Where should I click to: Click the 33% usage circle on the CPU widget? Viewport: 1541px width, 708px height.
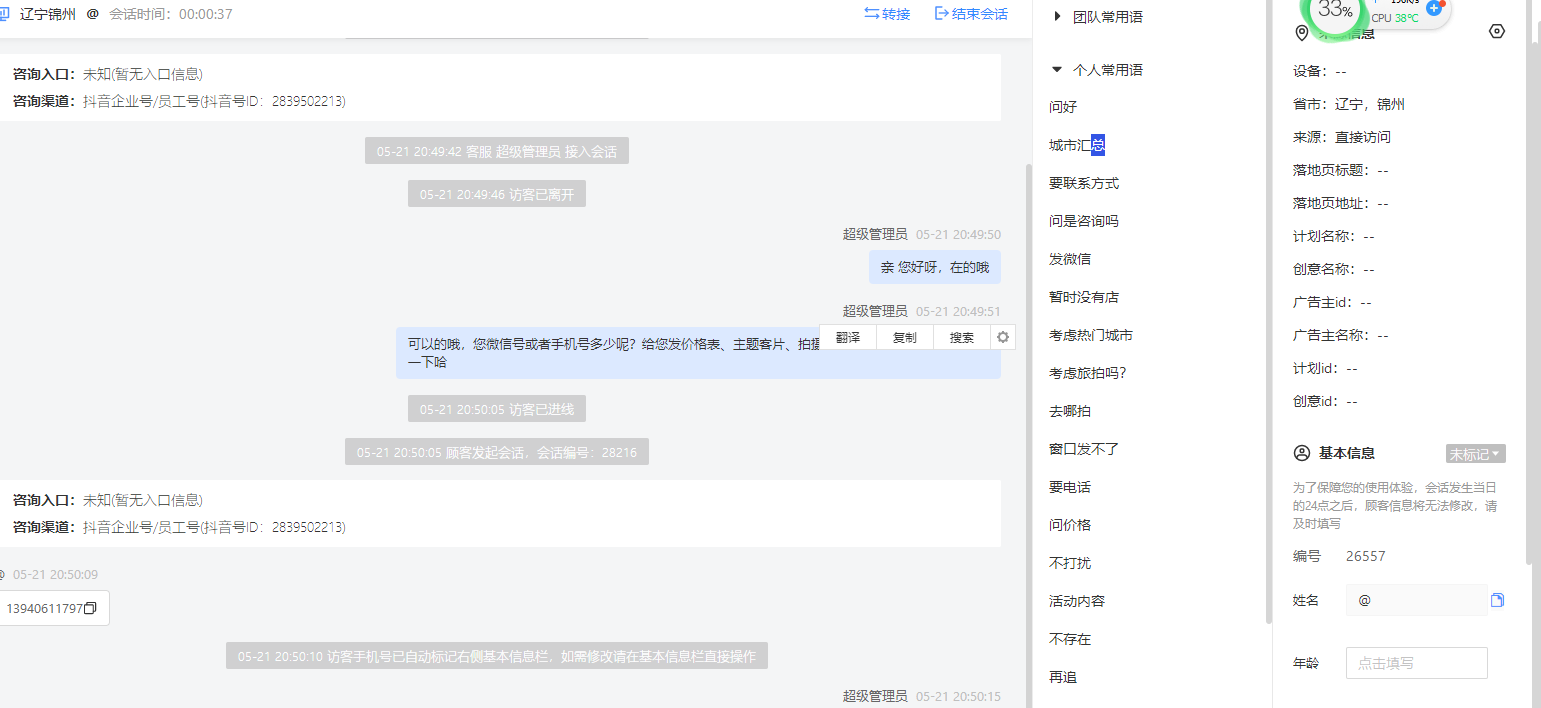tap(1335, 10)
